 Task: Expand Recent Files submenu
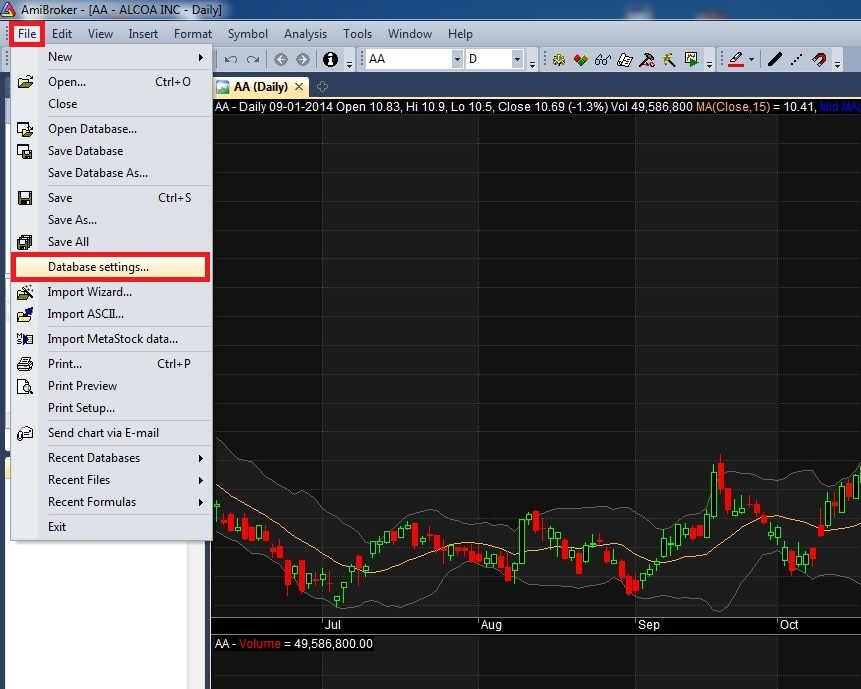111,480
